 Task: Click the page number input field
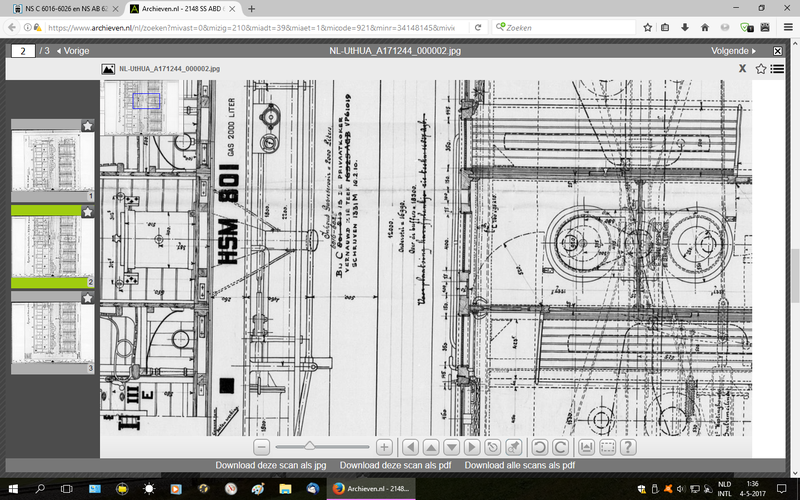click(23, 51)
